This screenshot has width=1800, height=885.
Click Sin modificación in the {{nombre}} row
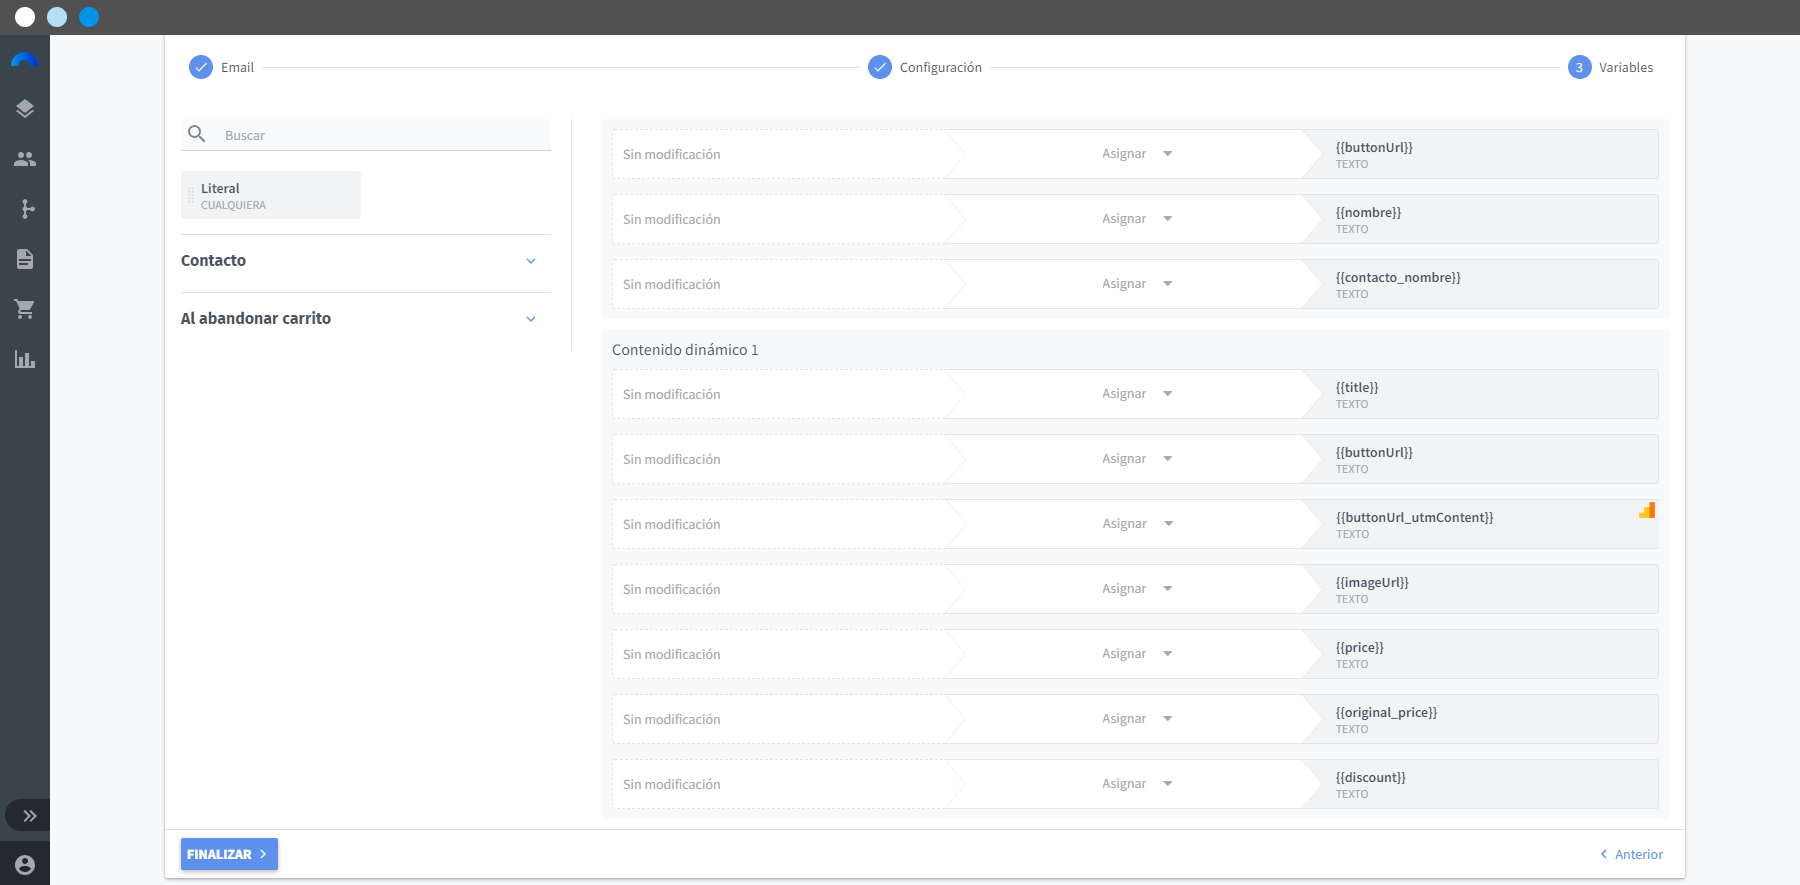(672, 219)
